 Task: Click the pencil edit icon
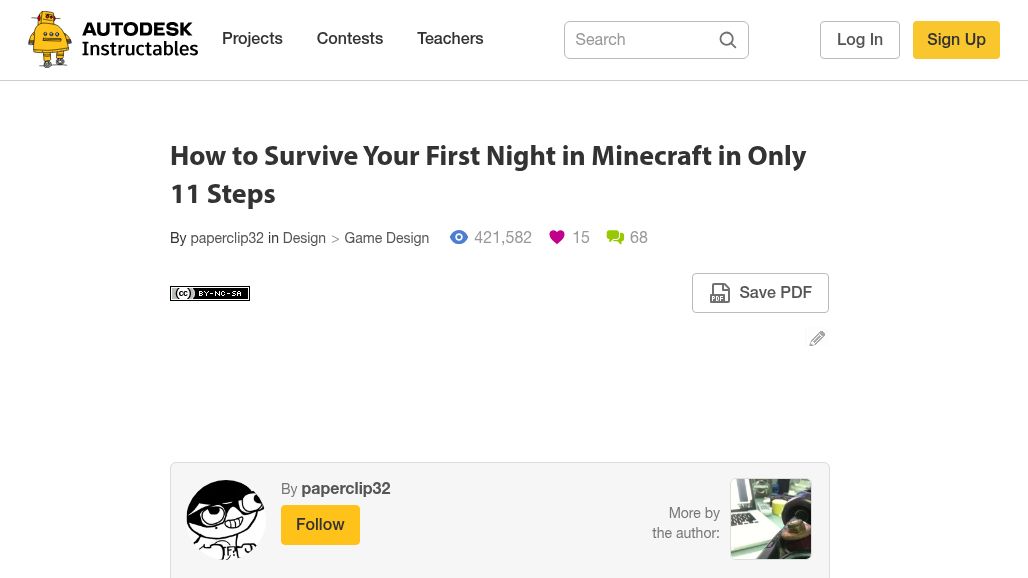(817, 339)
